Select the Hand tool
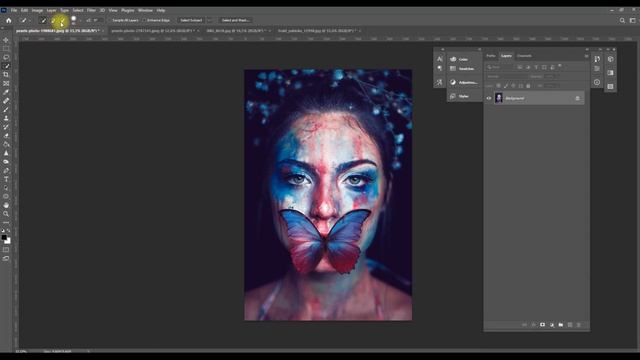Image resolution: width=640 pixels, height=360 pixels. tap(6, 205)
